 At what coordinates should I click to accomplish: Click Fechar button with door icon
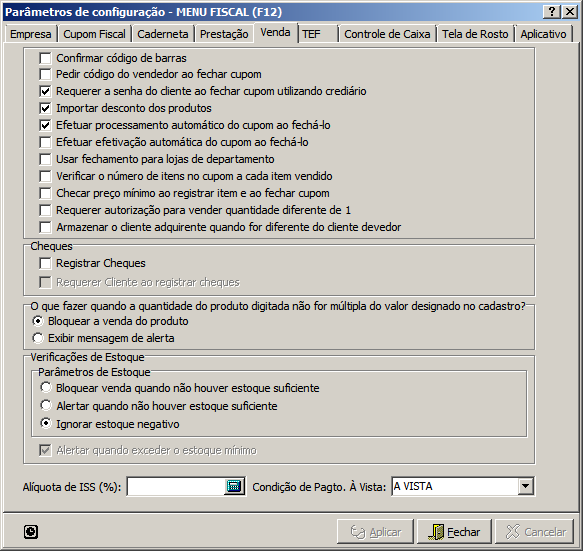point(454,532)
